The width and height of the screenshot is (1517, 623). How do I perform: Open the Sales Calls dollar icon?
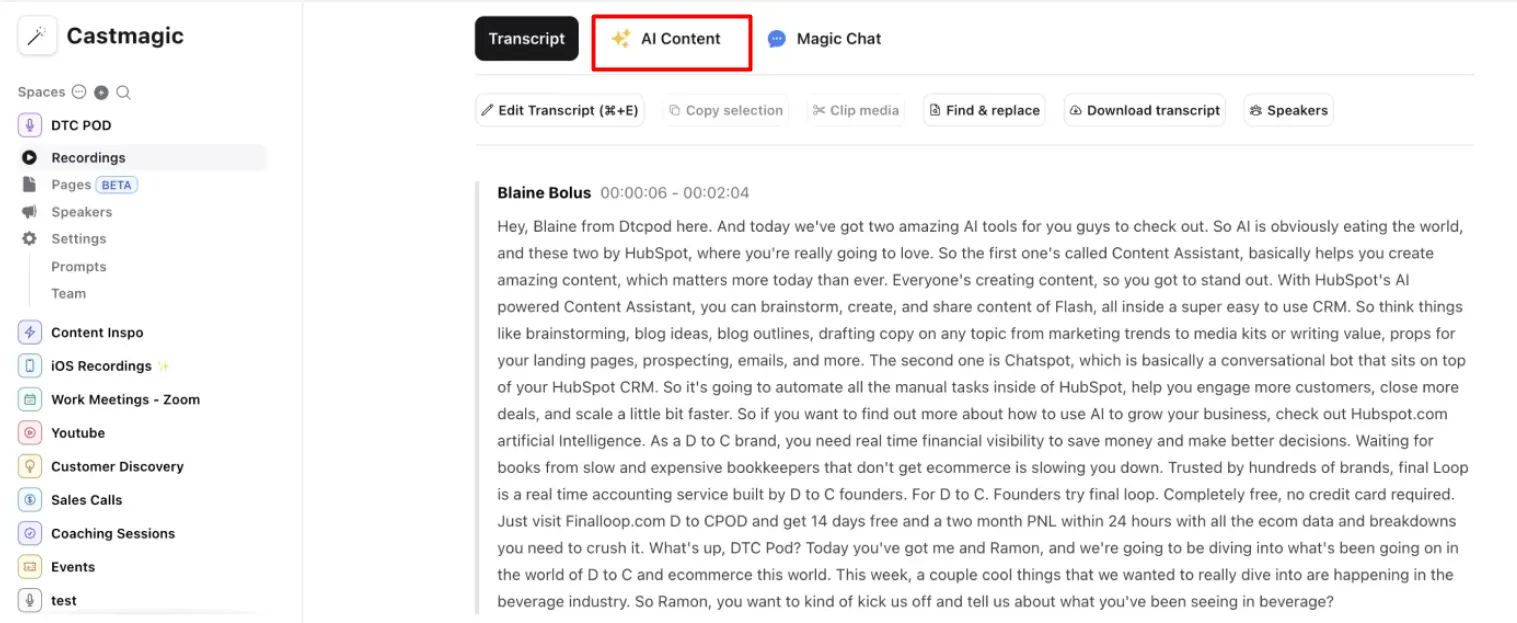tap(30, 500)
